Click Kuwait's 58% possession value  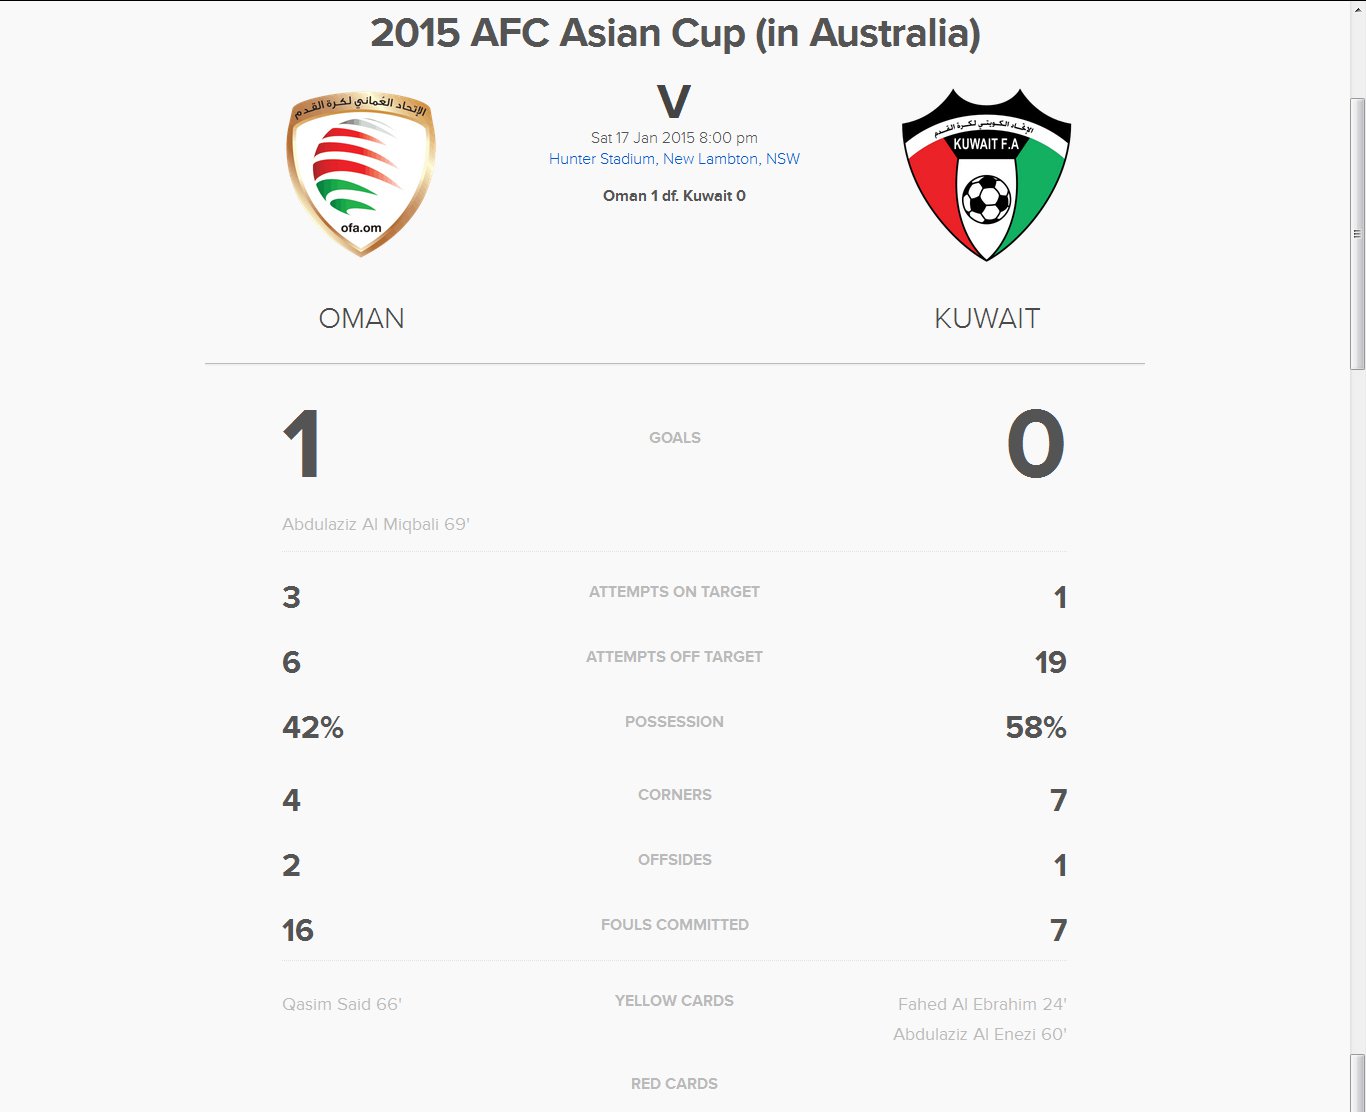point(1036,728)
